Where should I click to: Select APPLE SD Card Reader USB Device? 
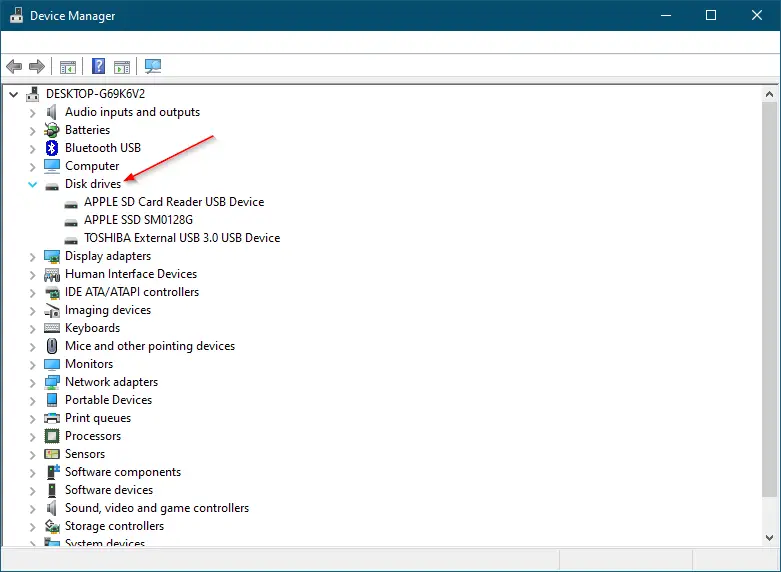(174, 202)
